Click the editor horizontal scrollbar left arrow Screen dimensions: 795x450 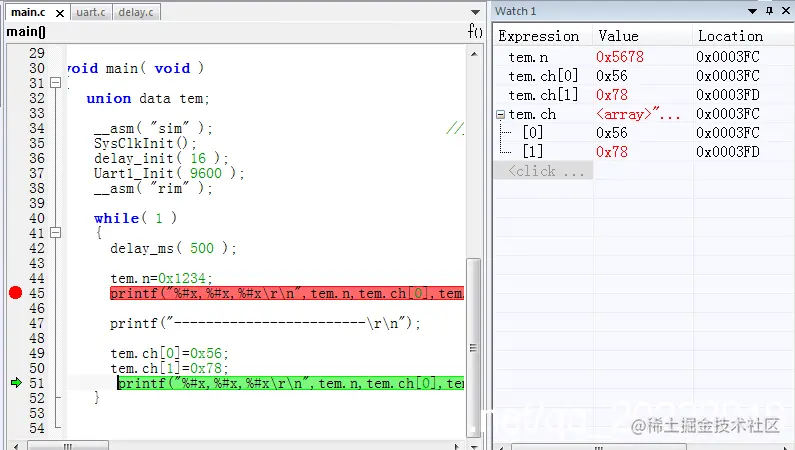pos(16,446)
